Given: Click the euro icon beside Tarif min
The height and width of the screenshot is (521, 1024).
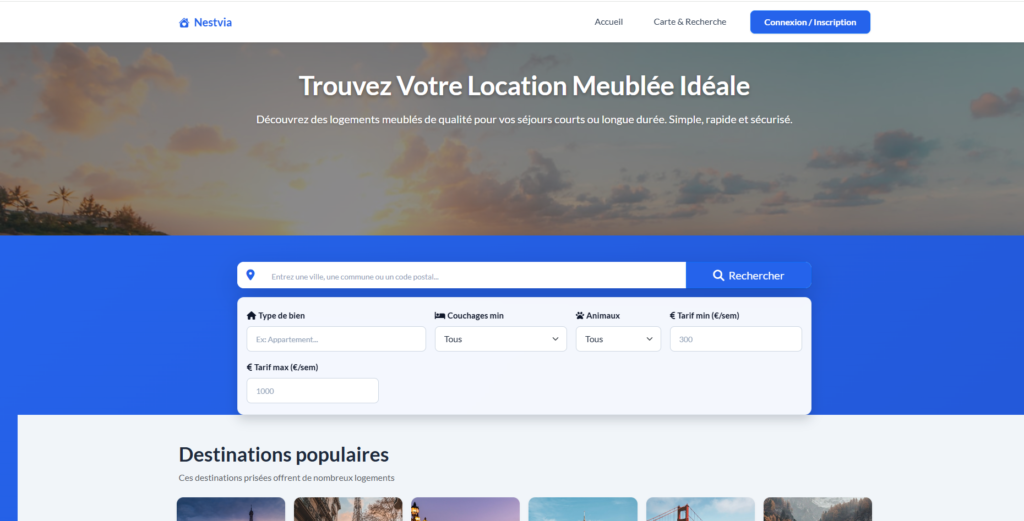Looking at the screenshot, I should pos(673,315).
